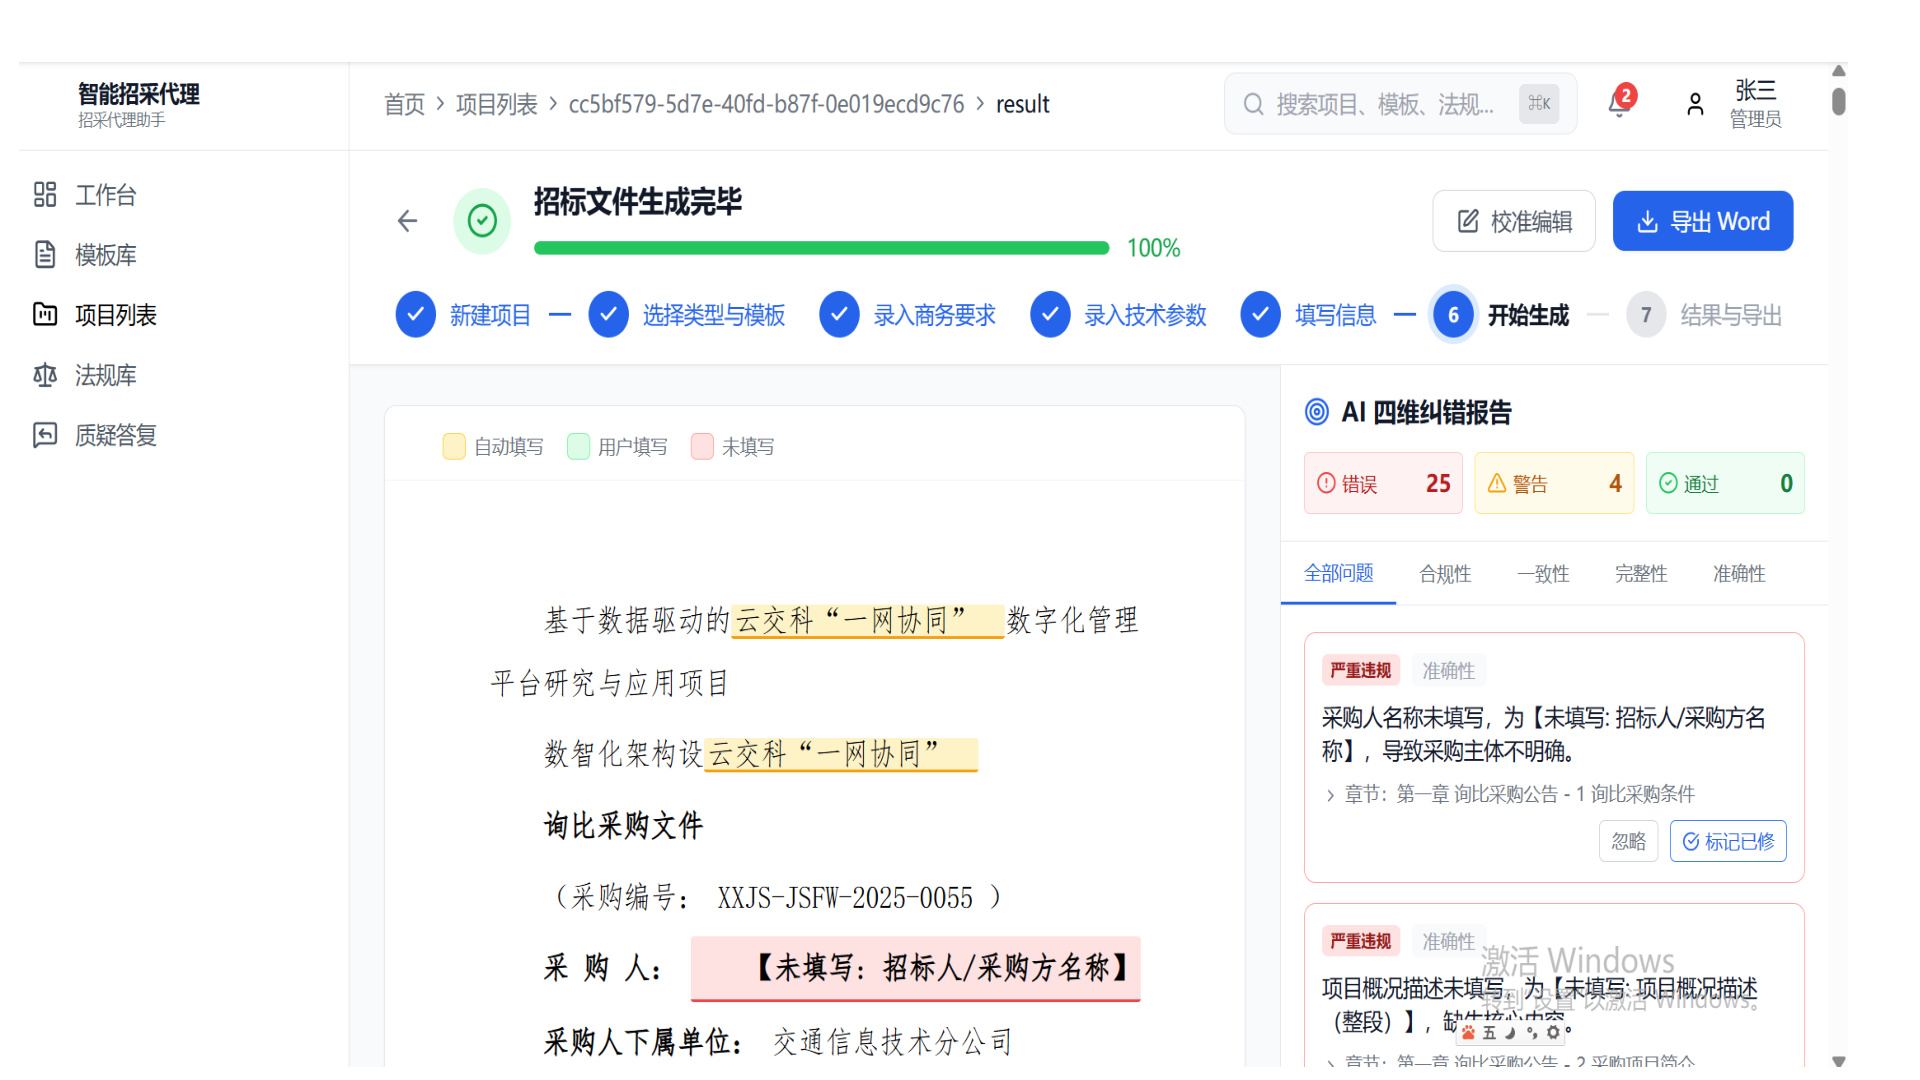This screenshot has width=1920, height=1080.
Task: Click the AI 四维纠错报告 target icon
Action: 1317,411
